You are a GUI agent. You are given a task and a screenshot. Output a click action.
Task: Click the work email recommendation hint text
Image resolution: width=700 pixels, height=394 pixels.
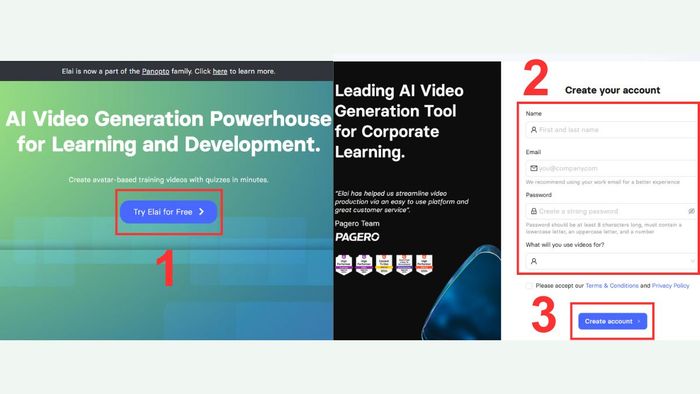point(603,182)
